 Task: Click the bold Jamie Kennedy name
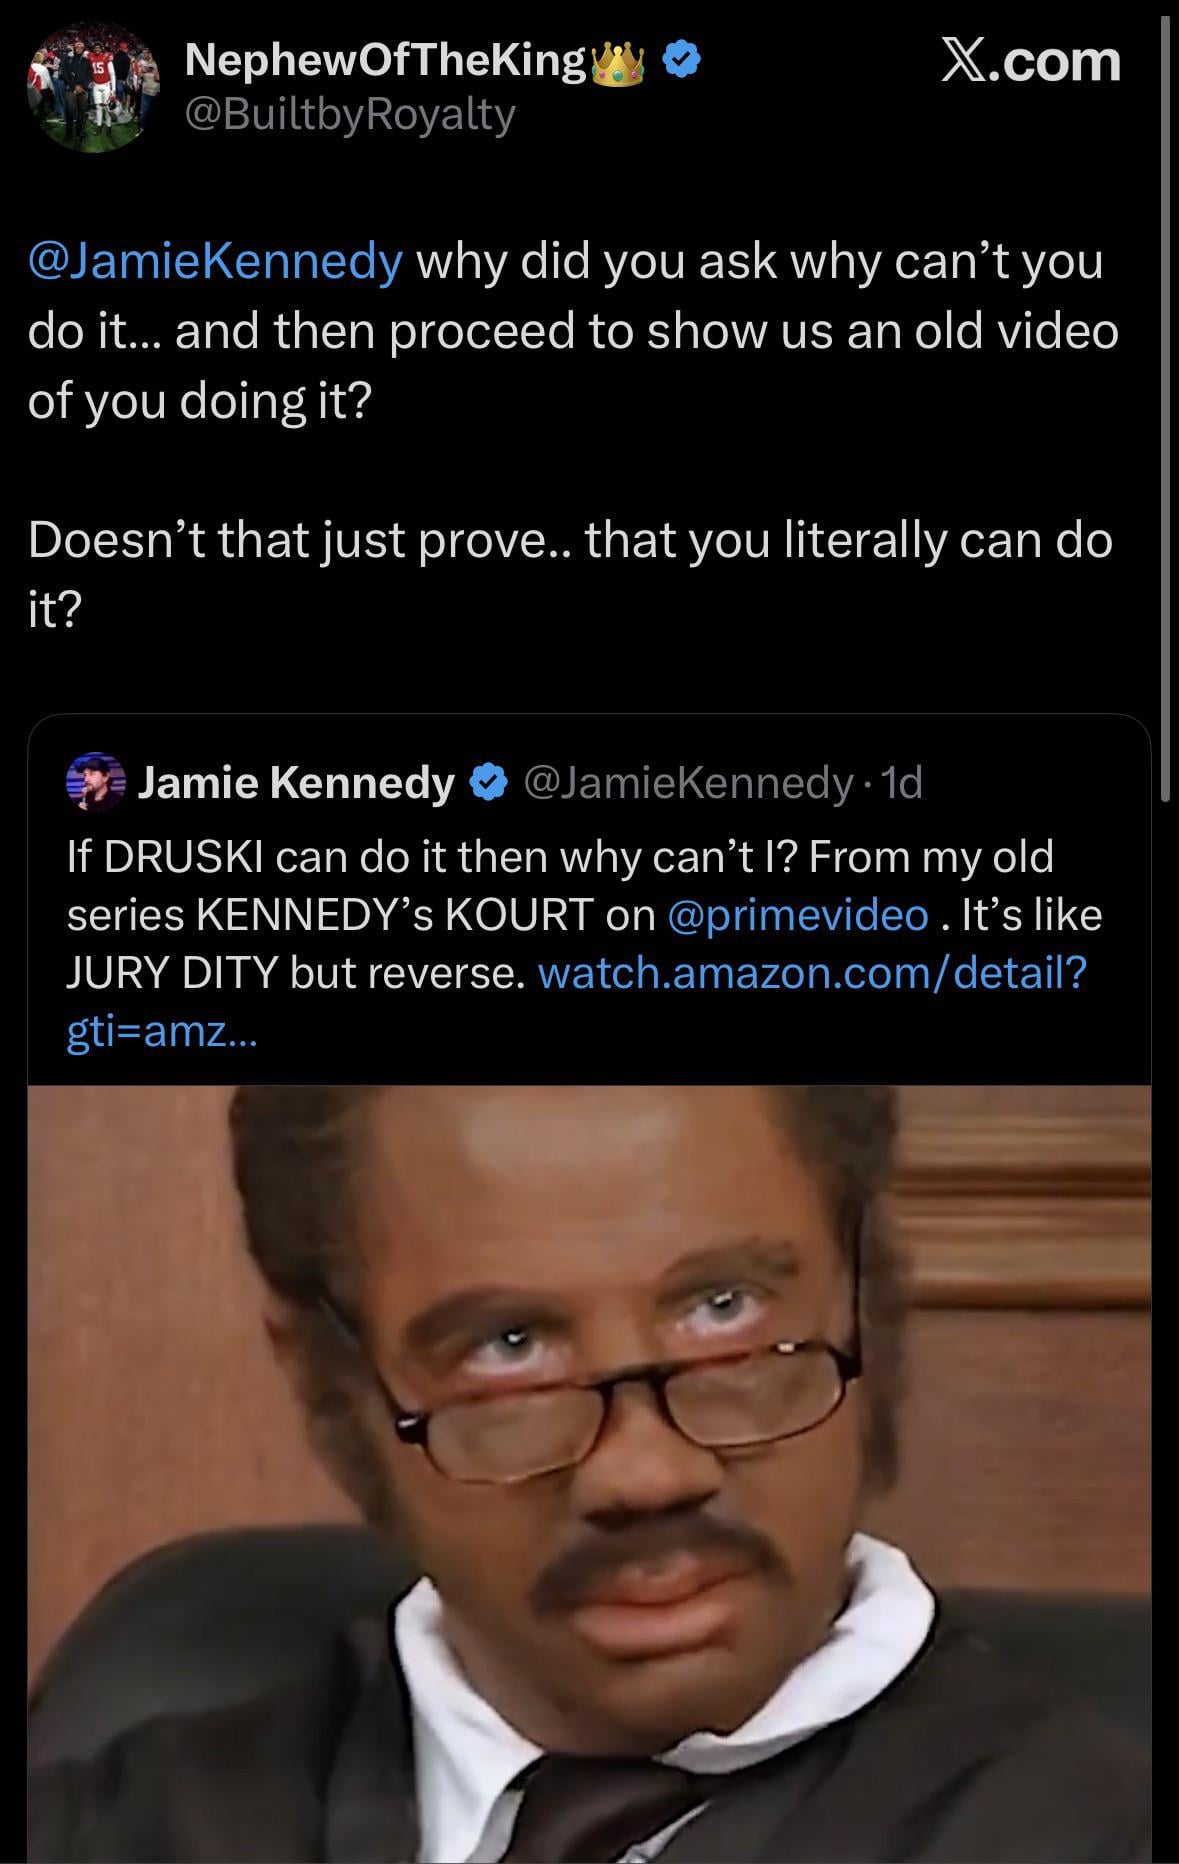click(295, 783)
